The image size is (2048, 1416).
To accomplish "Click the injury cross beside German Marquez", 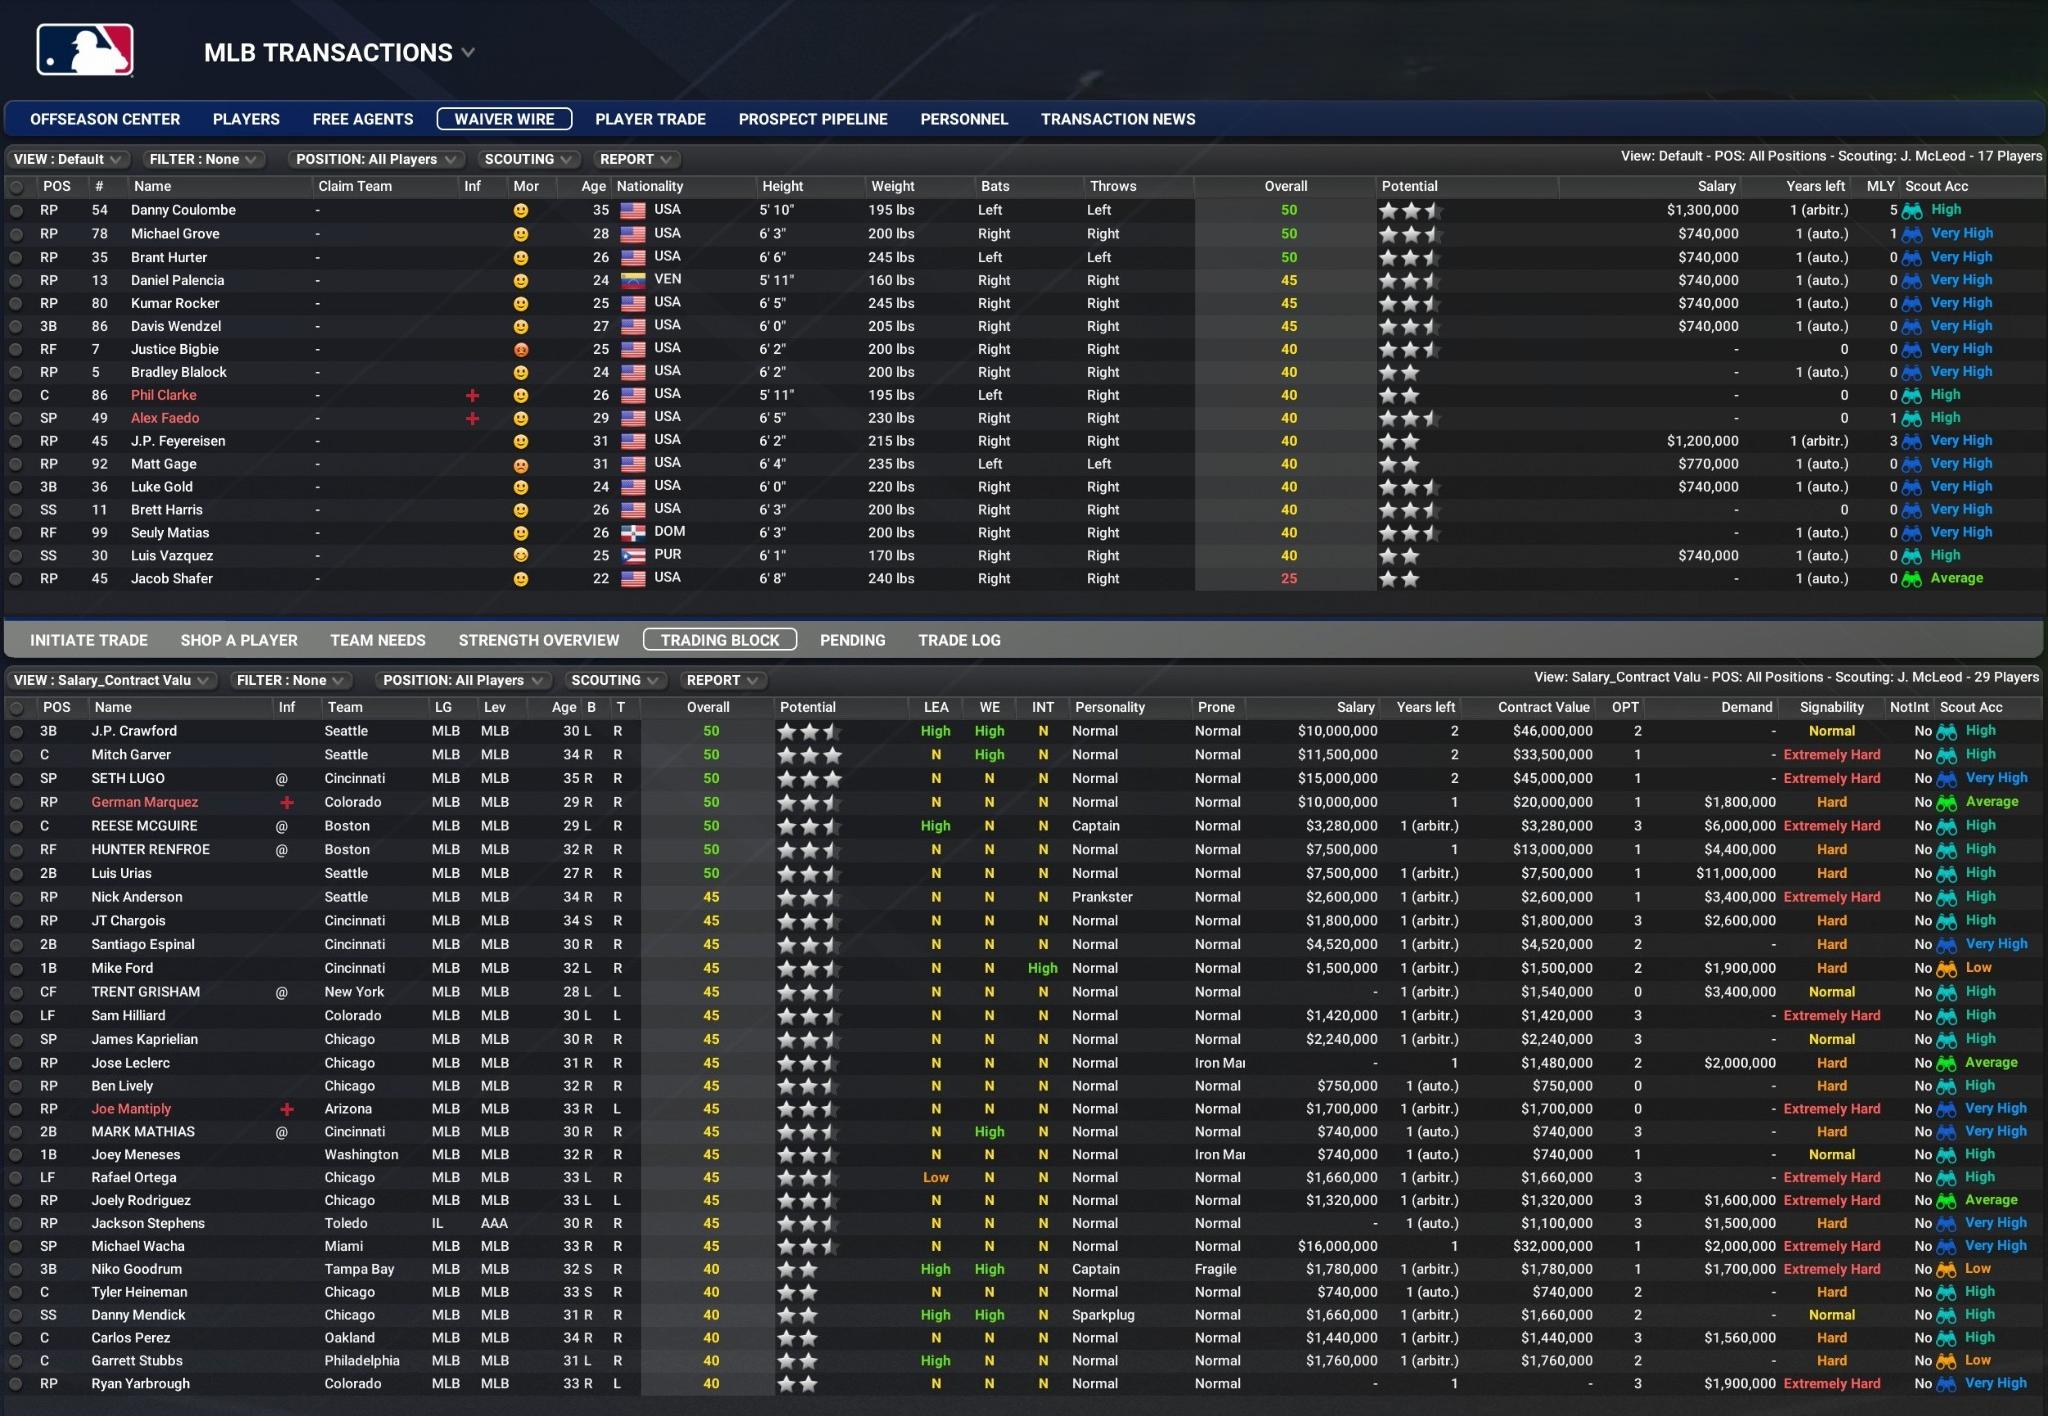I will pos(288,801).
